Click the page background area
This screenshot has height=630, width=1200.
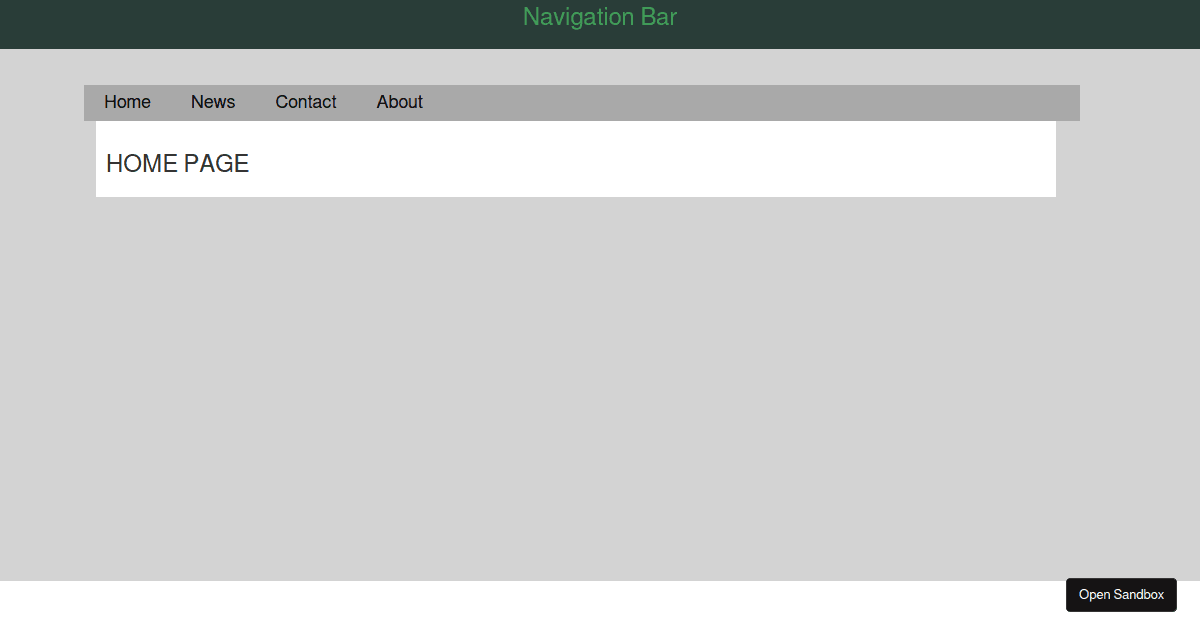coord(600,400)
